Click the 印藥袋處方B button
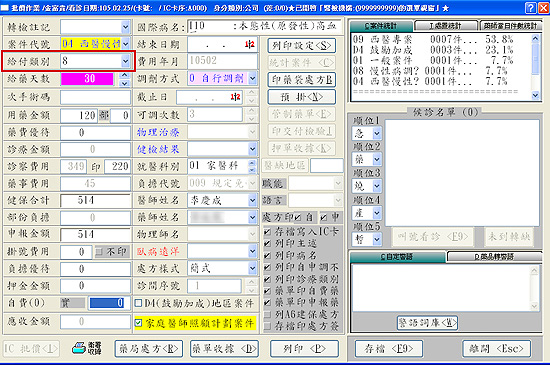550x365 pixels. [x=301, y=80]
